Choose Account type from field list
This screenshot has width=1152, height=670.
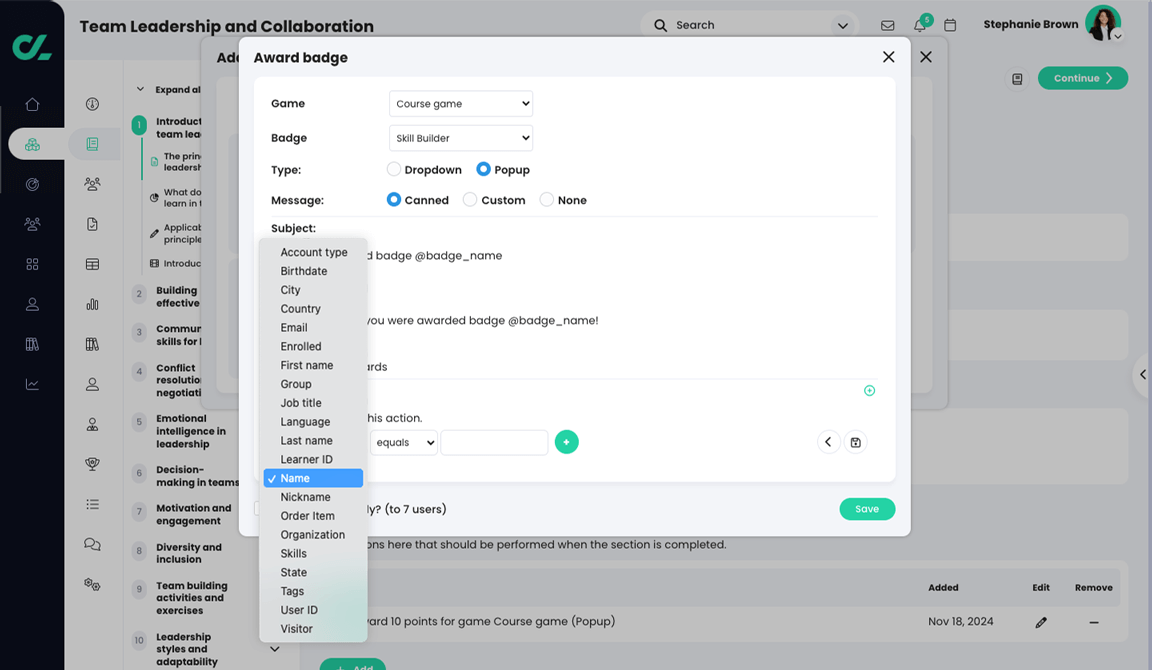tap(314, 252)
